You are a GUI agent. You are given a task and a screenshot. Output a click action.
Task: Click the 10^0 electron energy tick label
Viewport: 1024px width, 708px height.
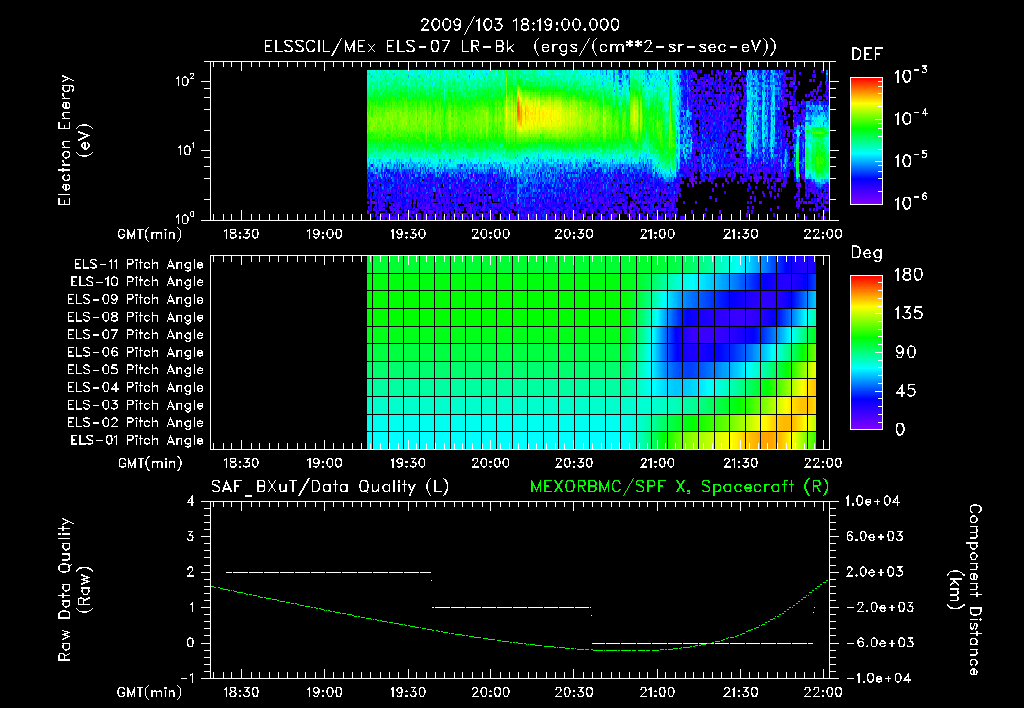185,217
